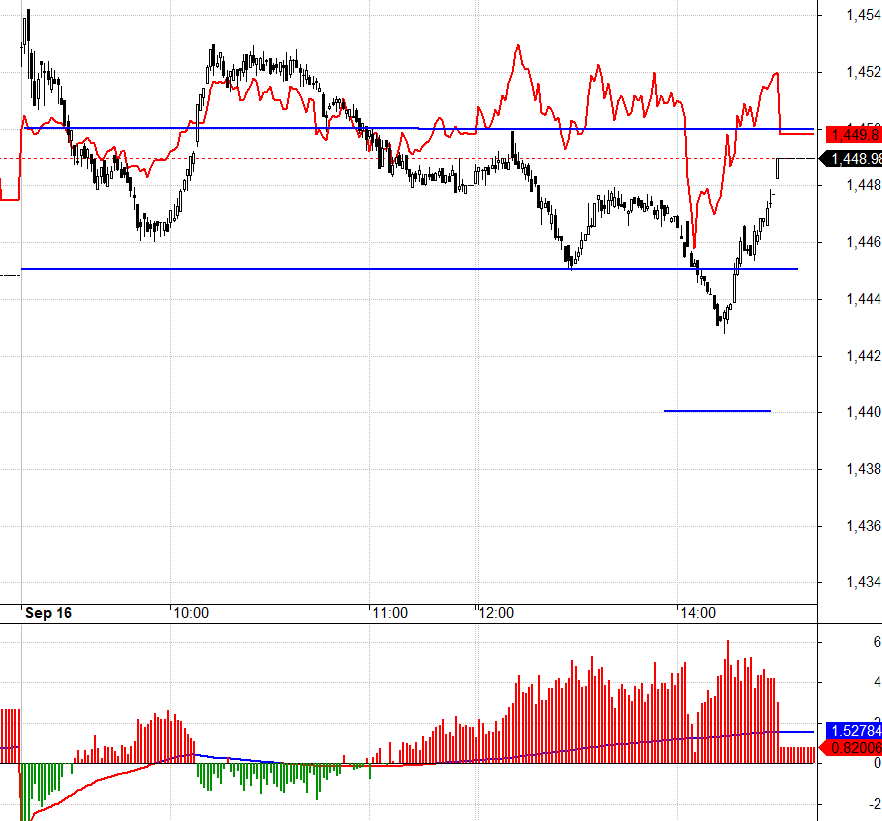882x821 pixels.
Task: Click the 12:00 time axis label
Action: 495,613
